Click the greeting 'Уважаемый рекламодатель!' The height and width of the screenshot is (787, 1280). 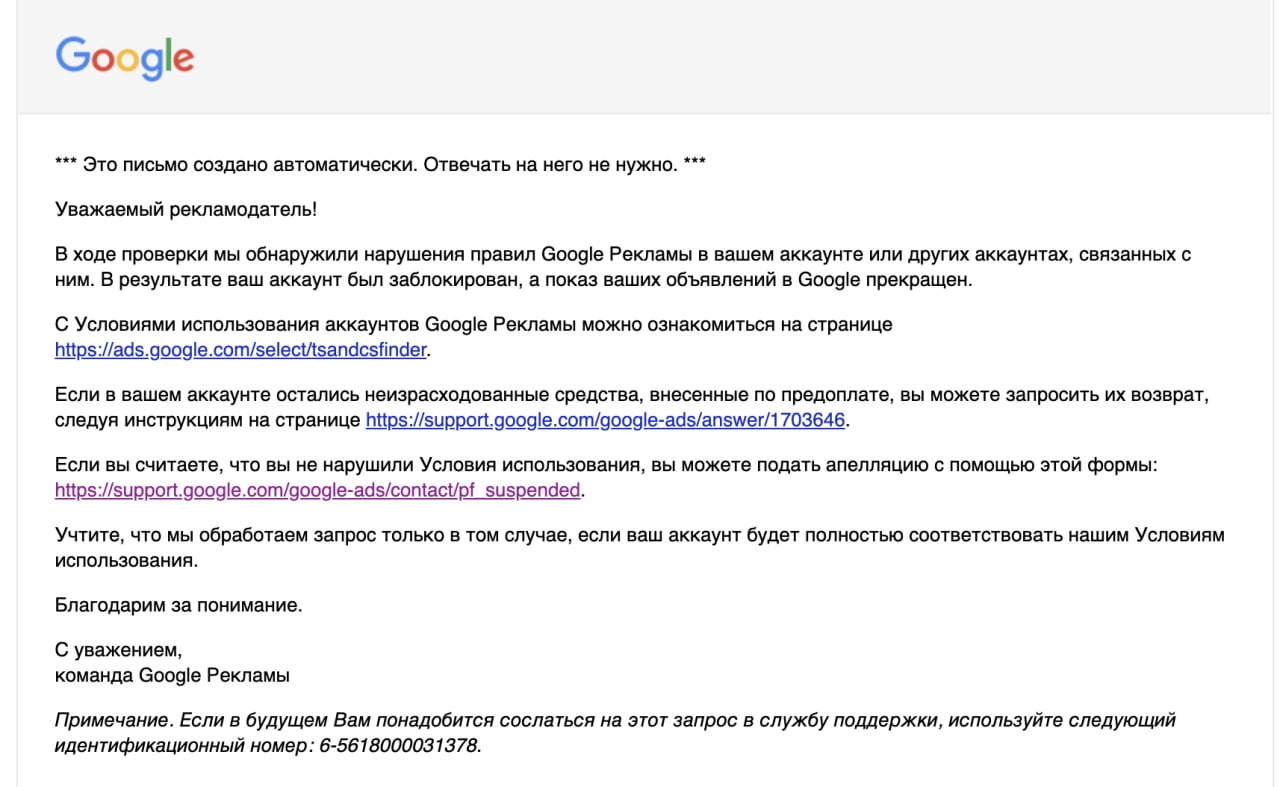tap(186, 210)
